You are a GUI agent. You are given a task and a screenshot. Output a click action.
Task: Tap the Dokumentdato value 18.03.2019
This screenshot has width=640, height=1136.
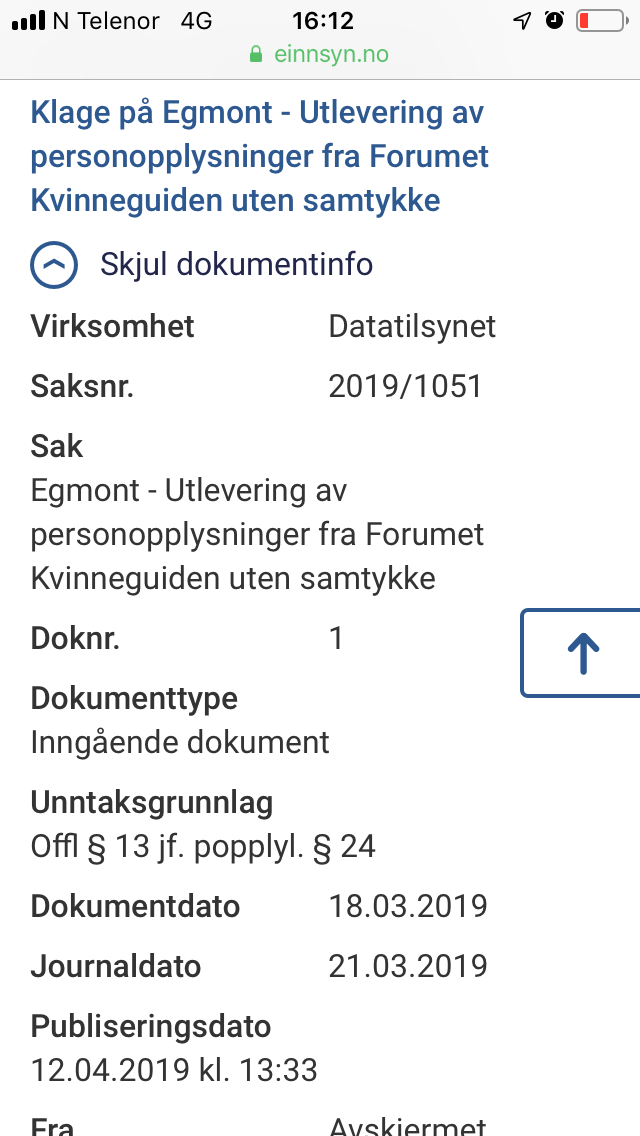tap(408, 906)
